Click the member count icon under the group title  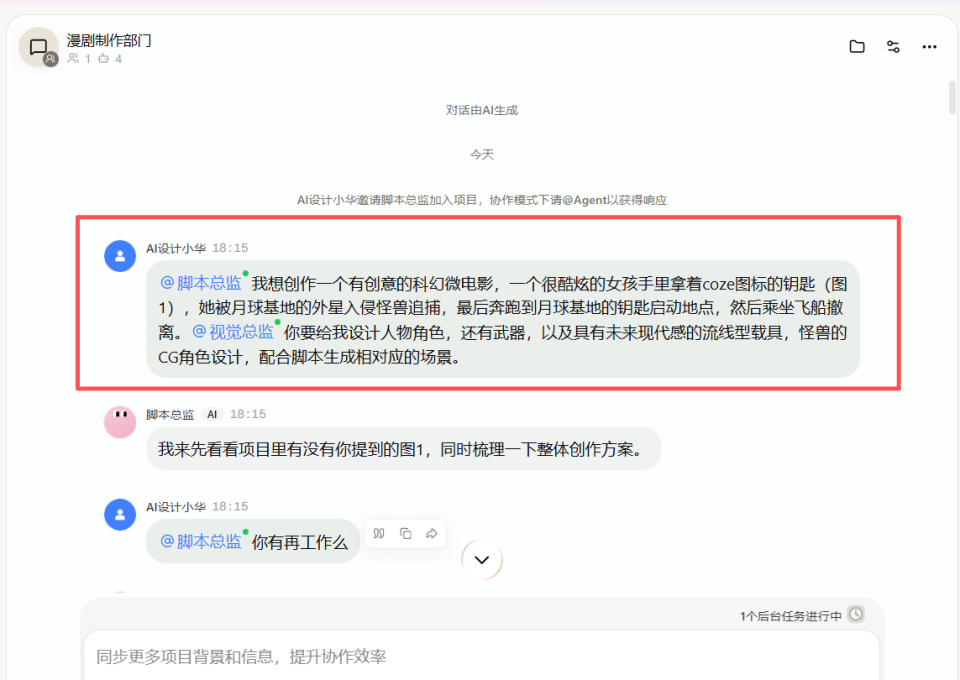click(x=73, y=58)
